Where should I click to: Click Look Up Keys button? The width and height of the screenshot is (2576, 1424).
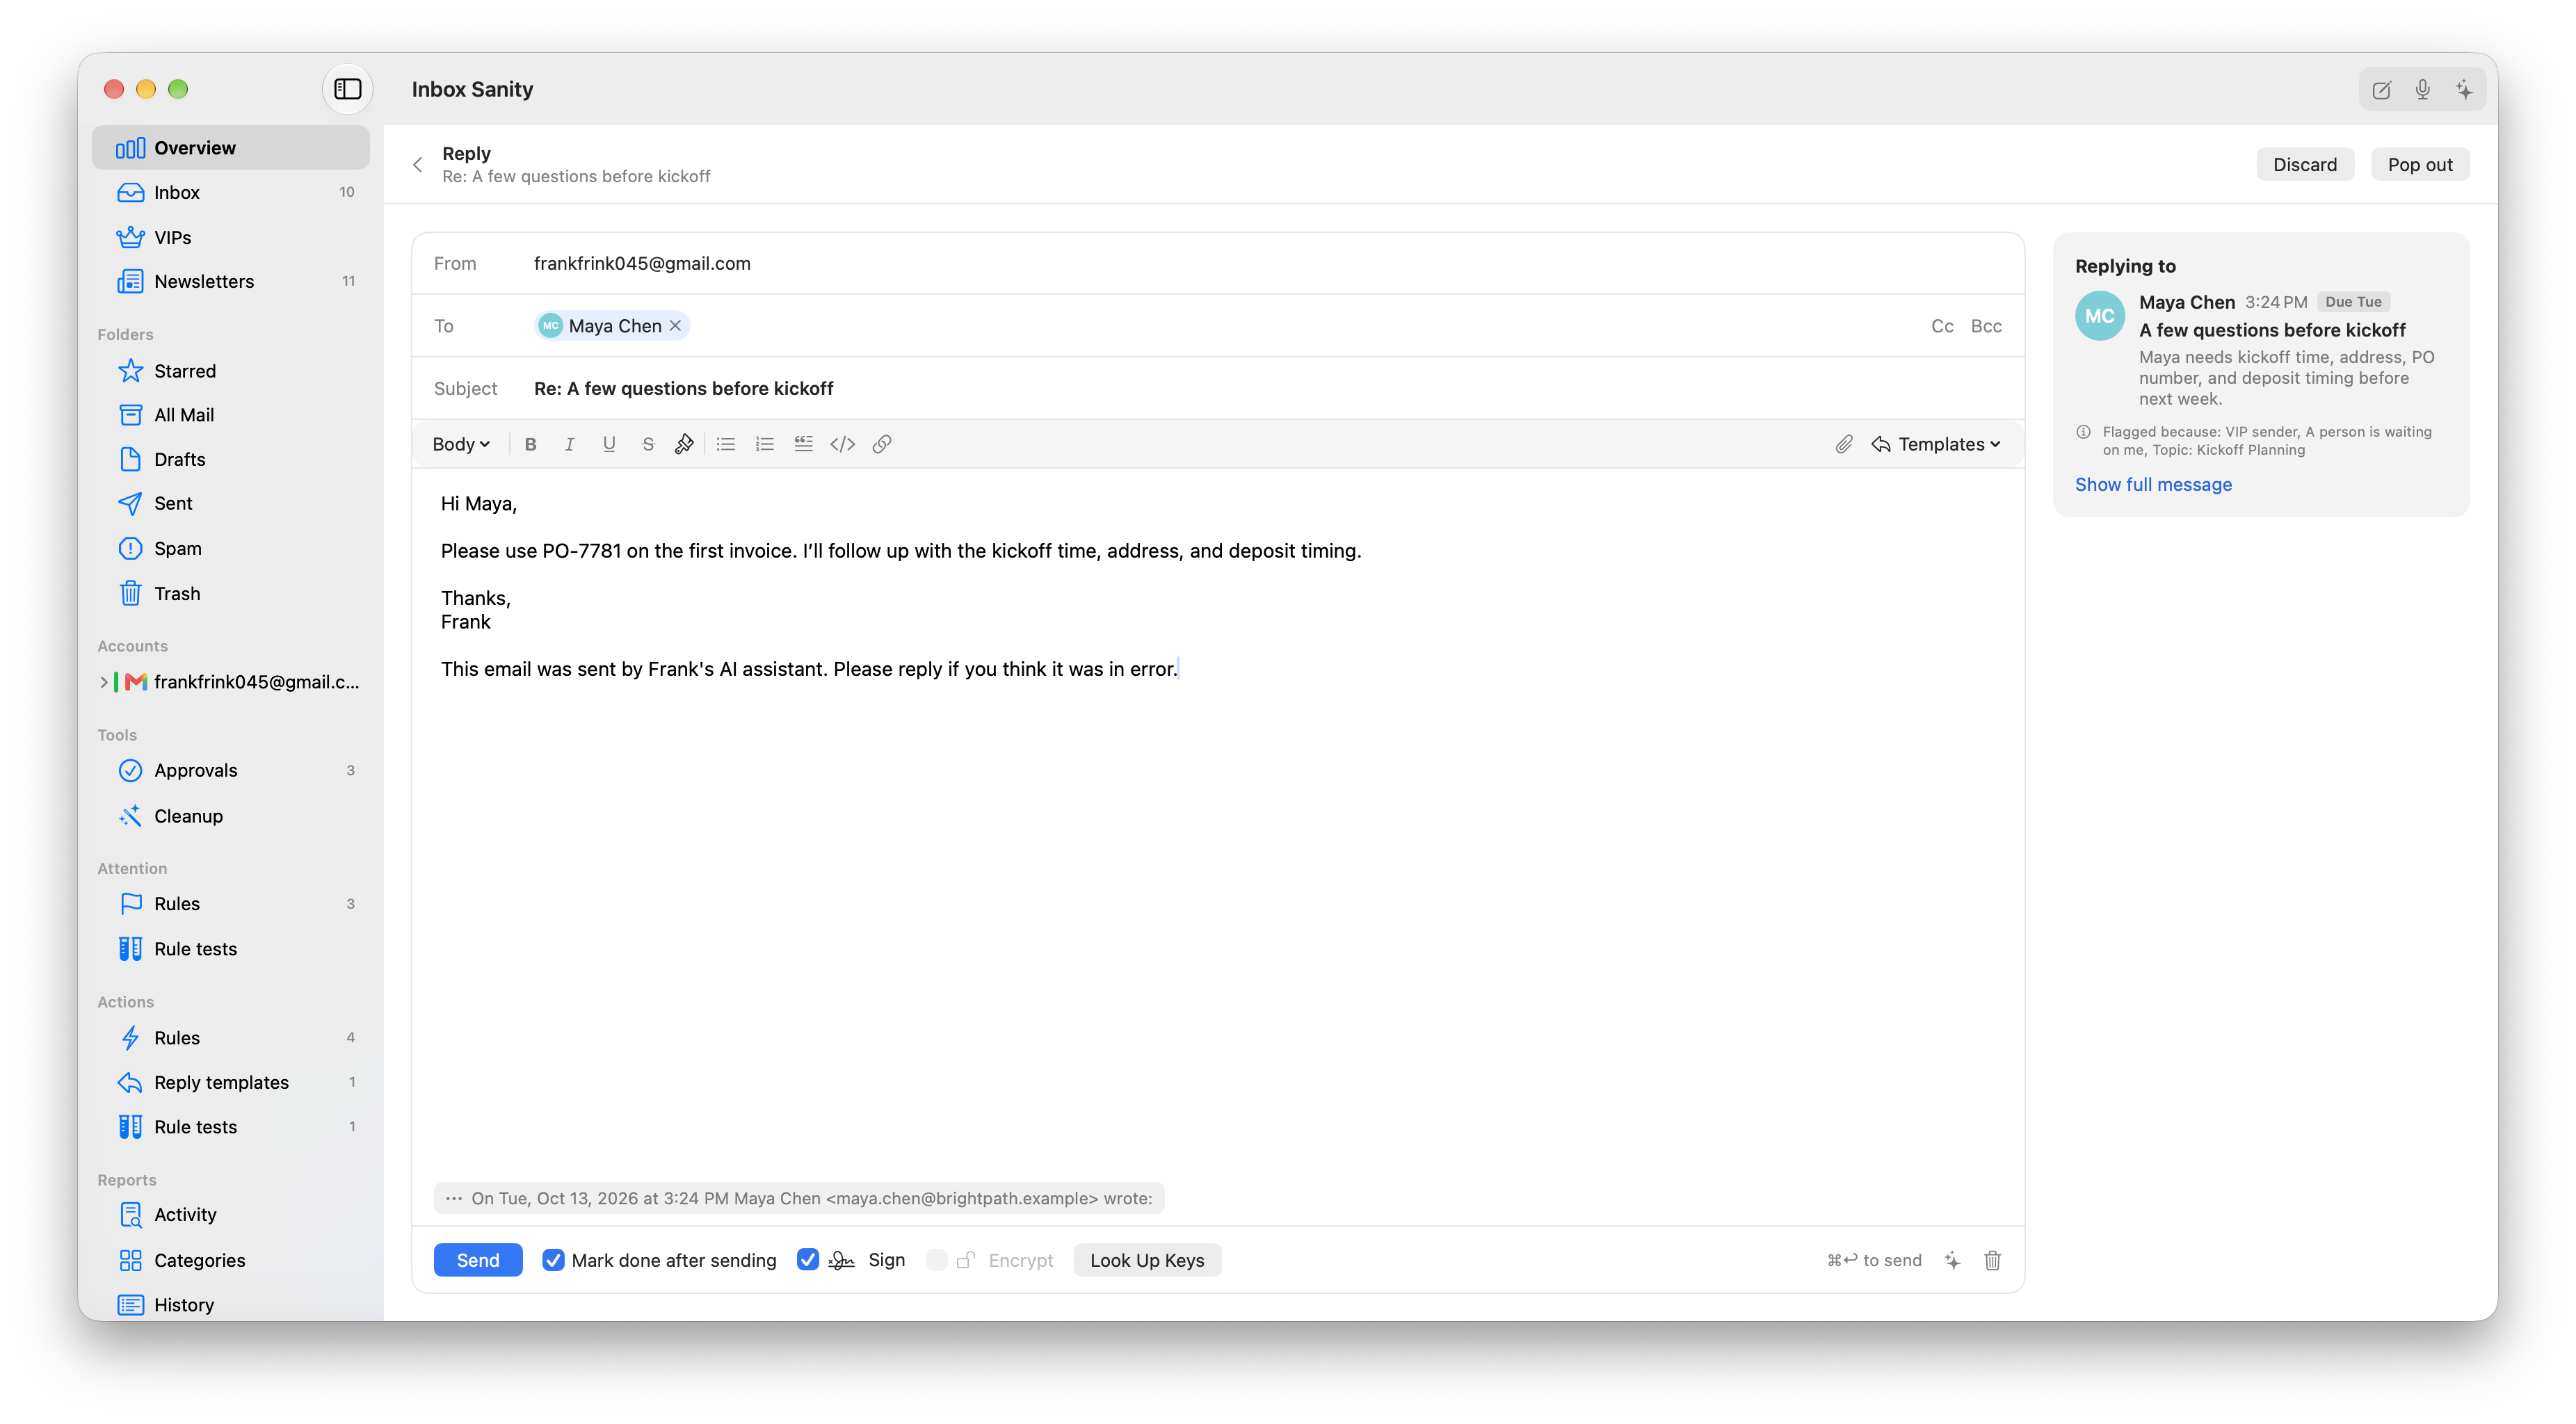1147,1260
